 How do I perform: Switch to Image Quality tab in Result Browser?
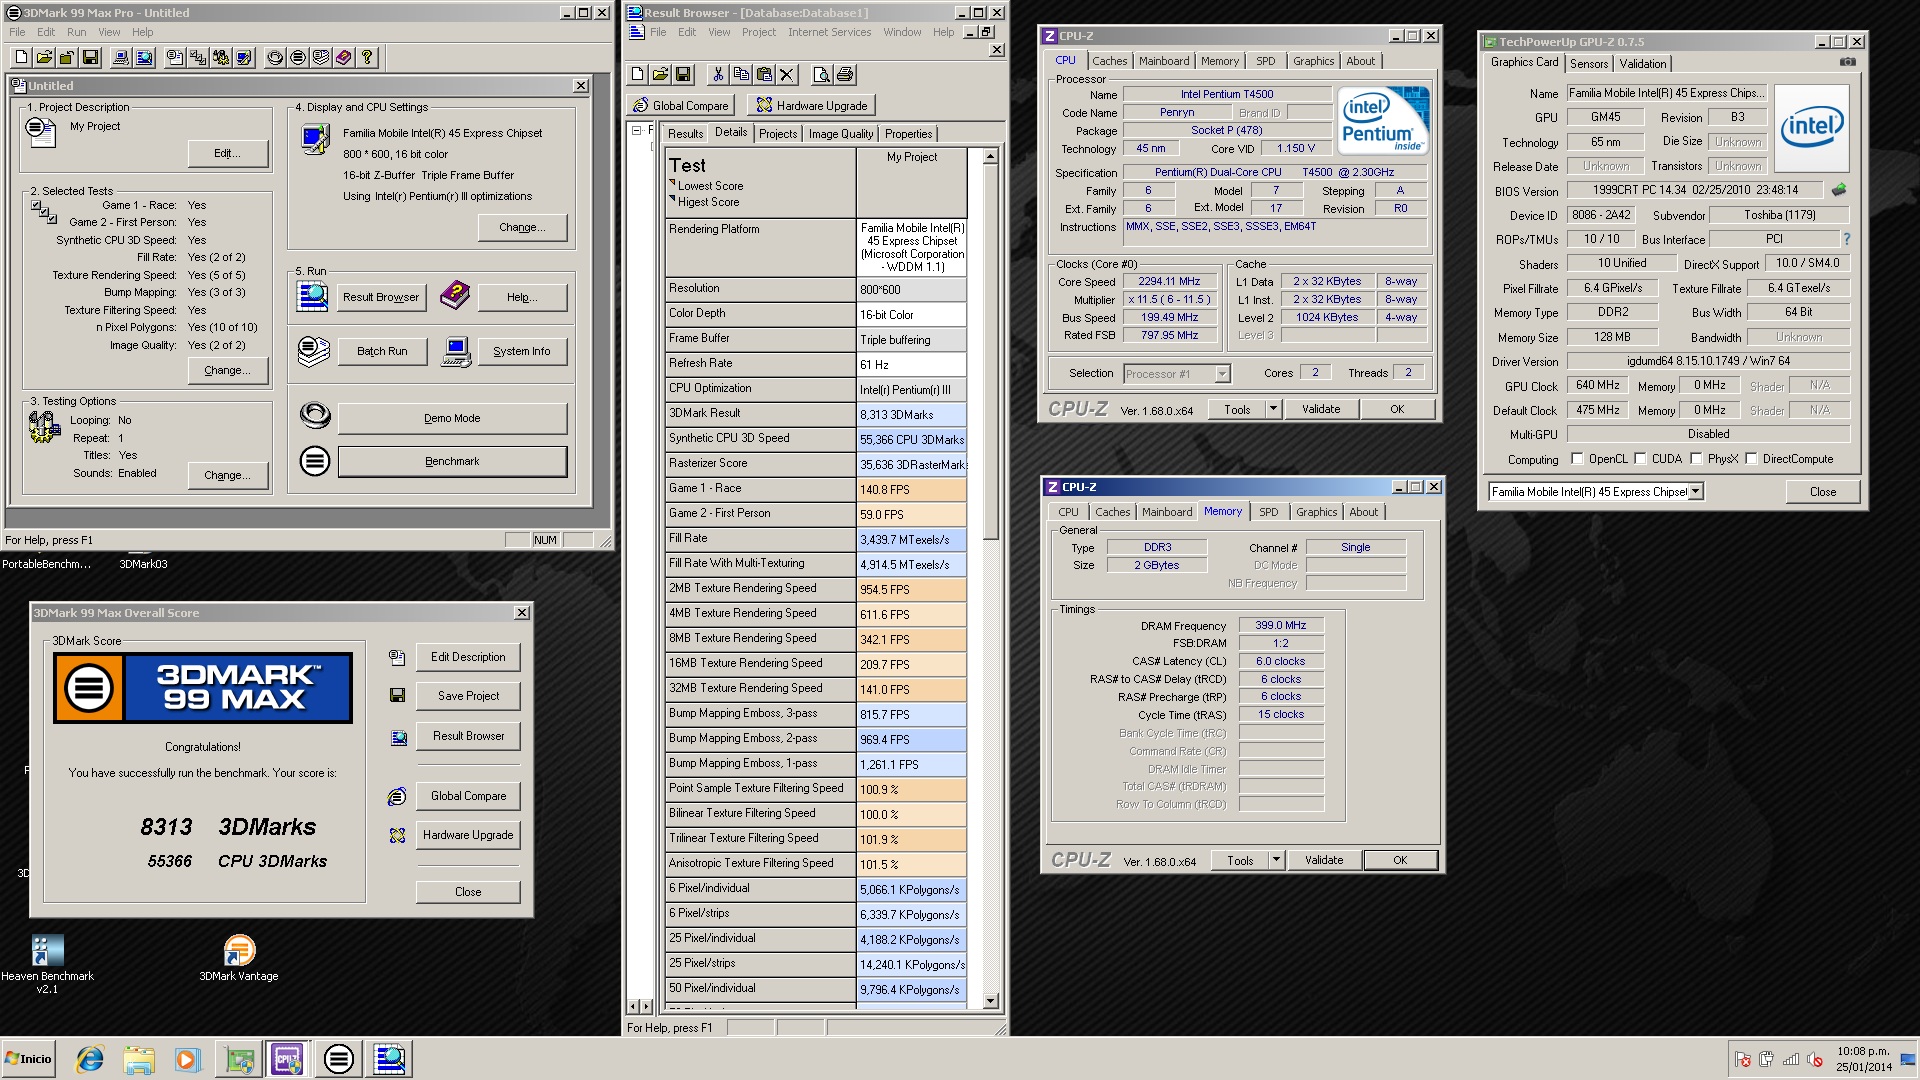click(x=840, y=134)
